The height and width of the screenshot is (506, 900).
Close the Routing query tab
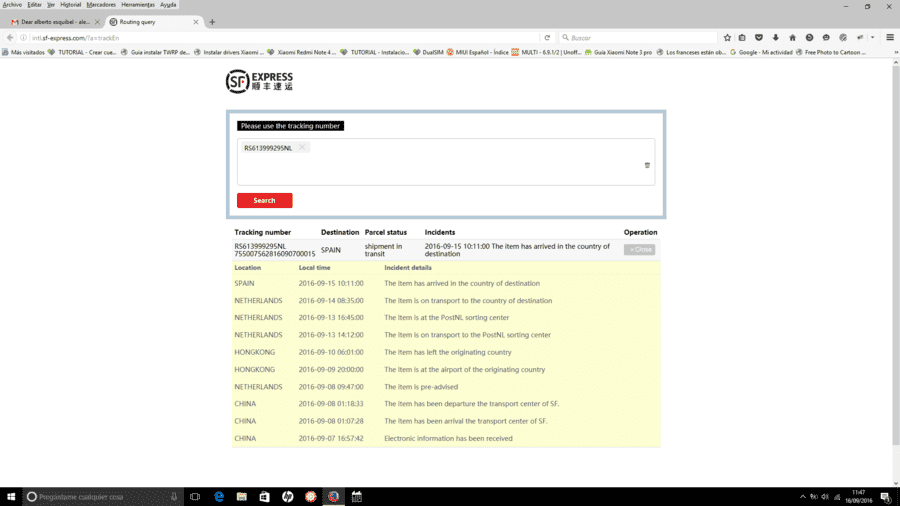coord(196,22)
